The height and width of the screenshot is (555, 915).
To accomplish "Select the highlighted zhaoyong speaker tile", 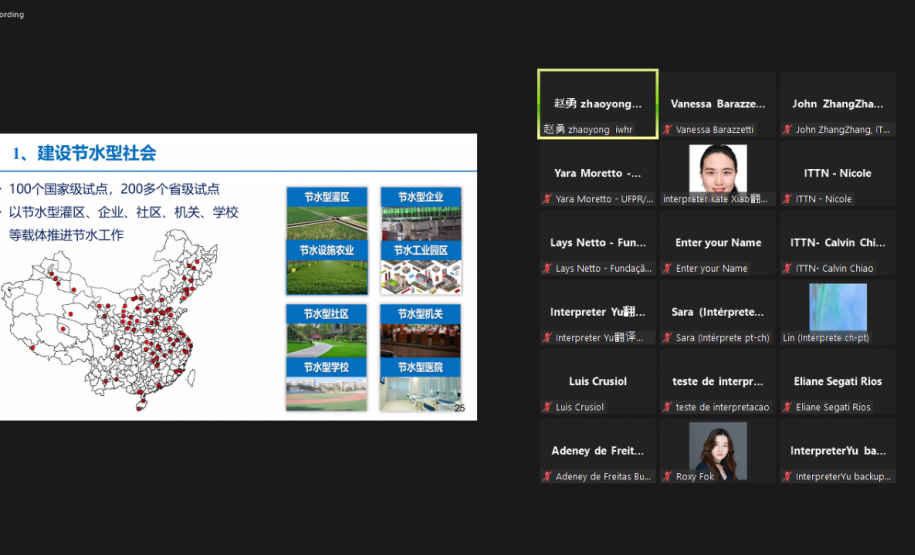I will tap(597, 104).
